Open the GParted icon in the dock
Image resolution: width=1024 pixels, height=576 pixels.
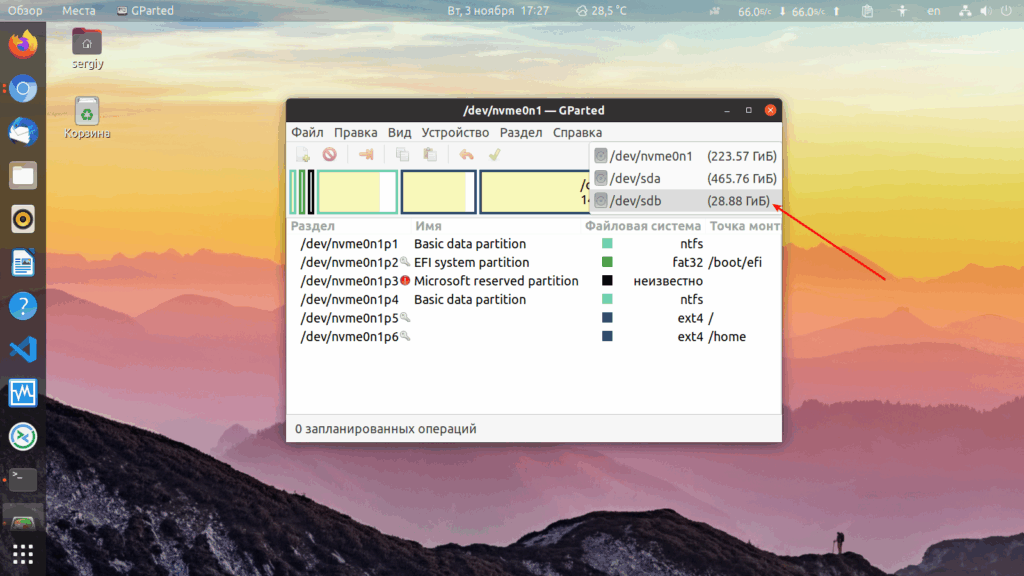tap(23, 520)
